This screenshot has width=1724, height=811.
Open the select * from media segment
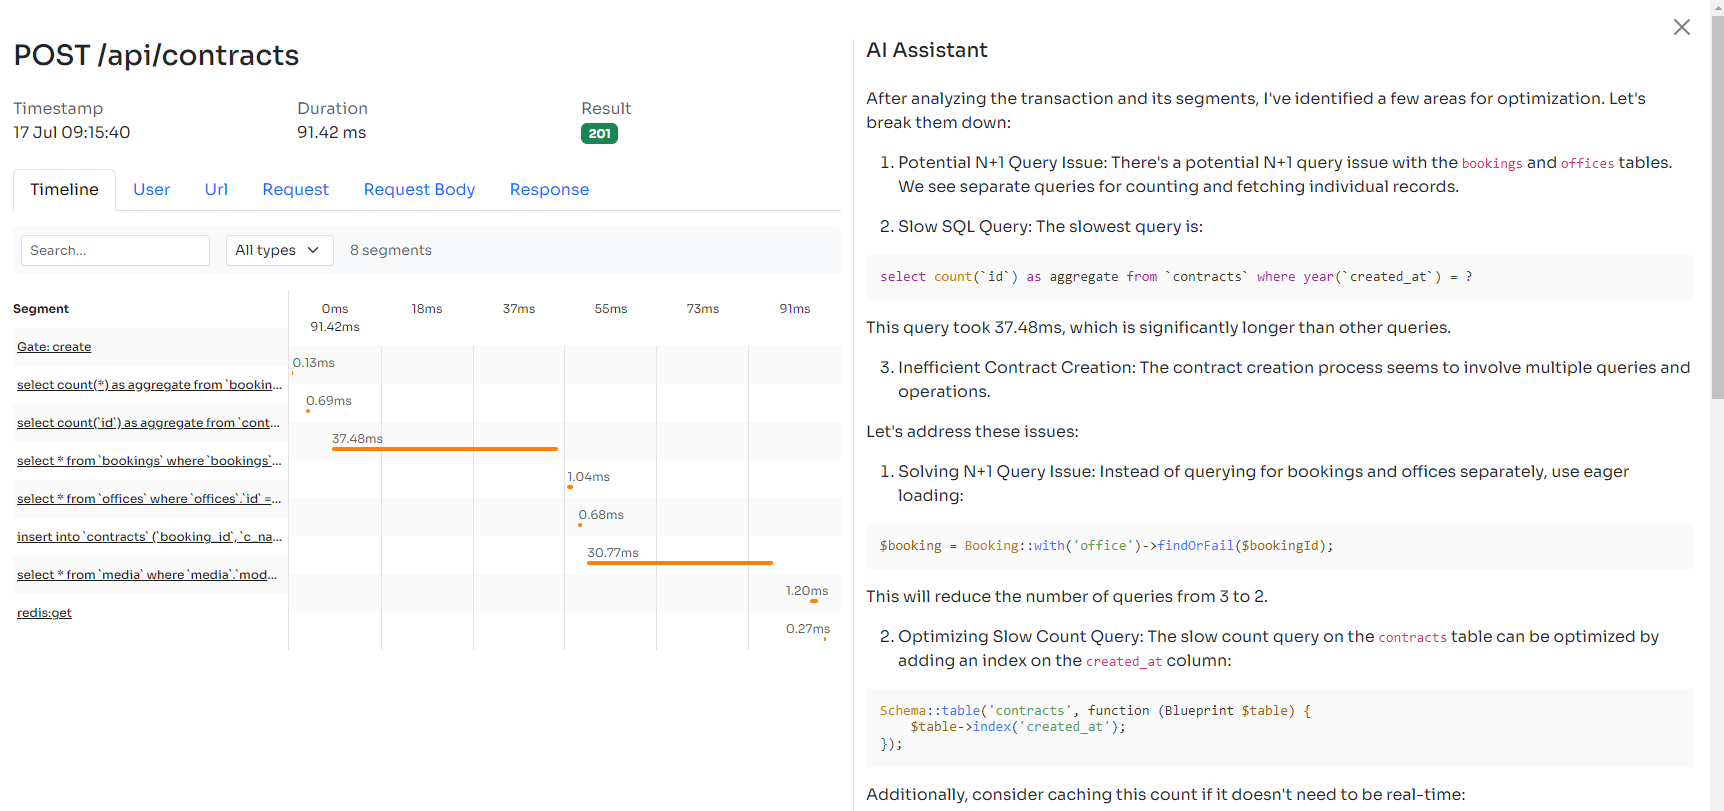[147, 575]
